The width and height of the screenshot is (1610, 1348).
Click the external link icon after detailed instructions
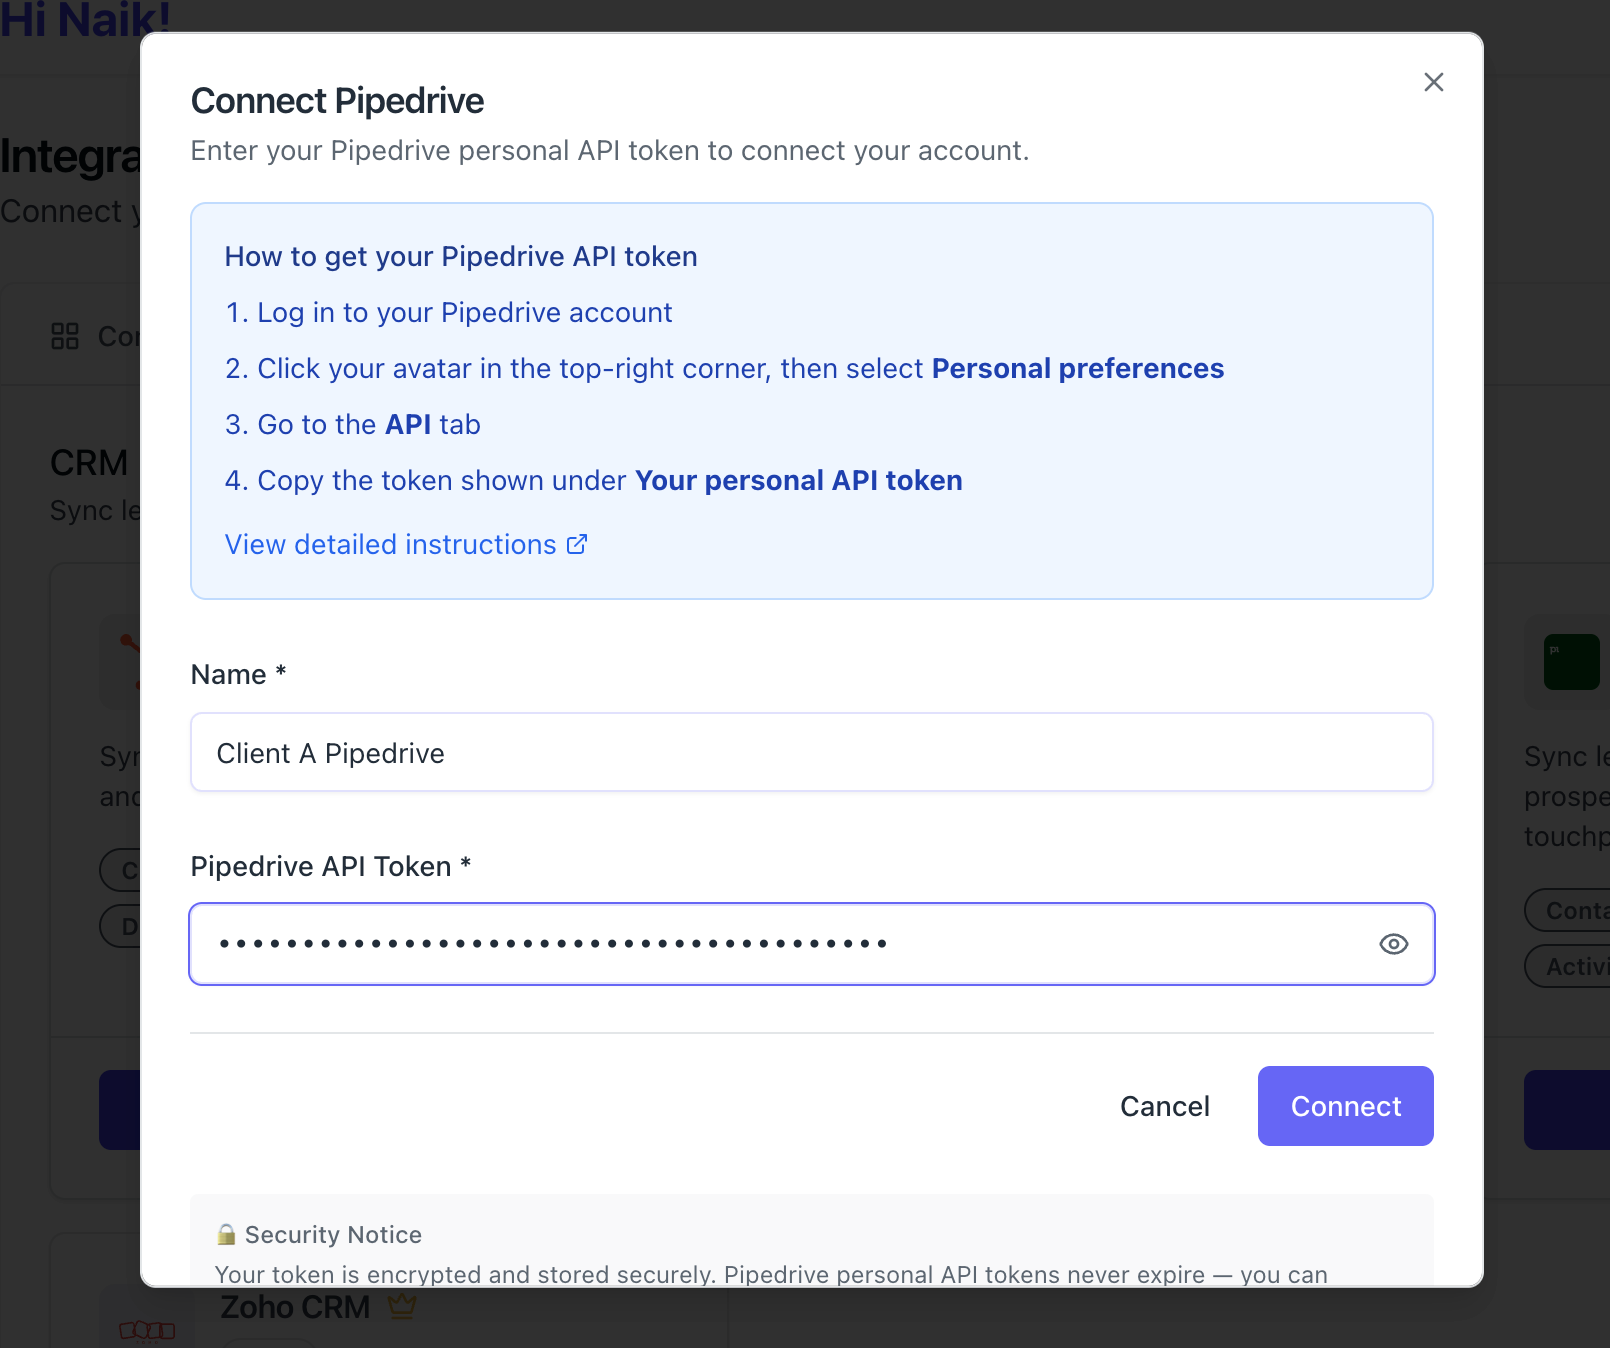tap(577, 544)
